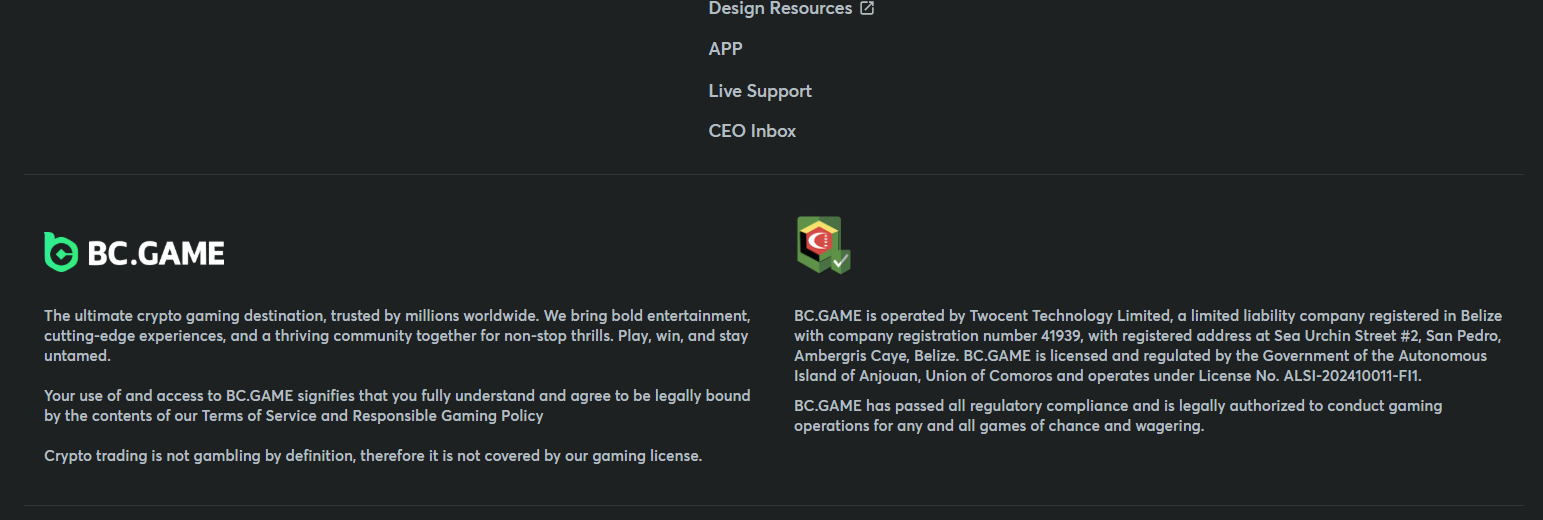Open the Anjouan license seal badge
1543x520 pixels.
820,244
